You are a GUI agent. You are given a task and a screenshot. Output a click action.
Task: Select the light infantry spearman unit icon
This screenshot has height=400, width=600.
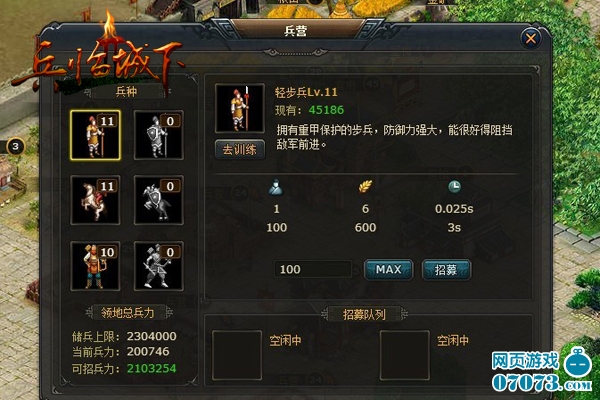95,135
